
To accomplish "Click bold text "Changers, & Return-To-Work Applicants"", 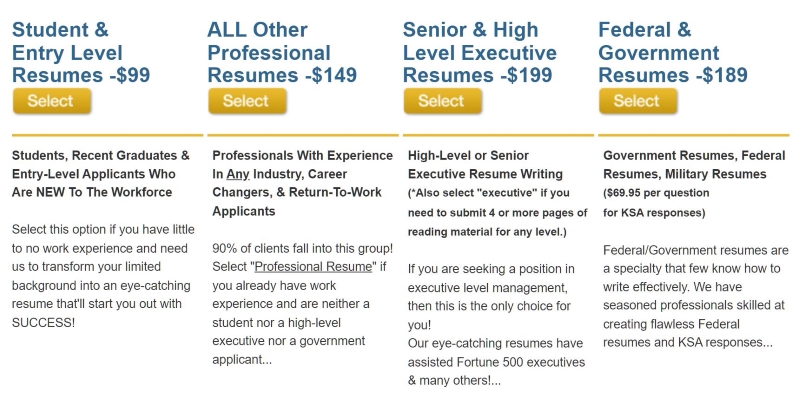I will point(297,202).
